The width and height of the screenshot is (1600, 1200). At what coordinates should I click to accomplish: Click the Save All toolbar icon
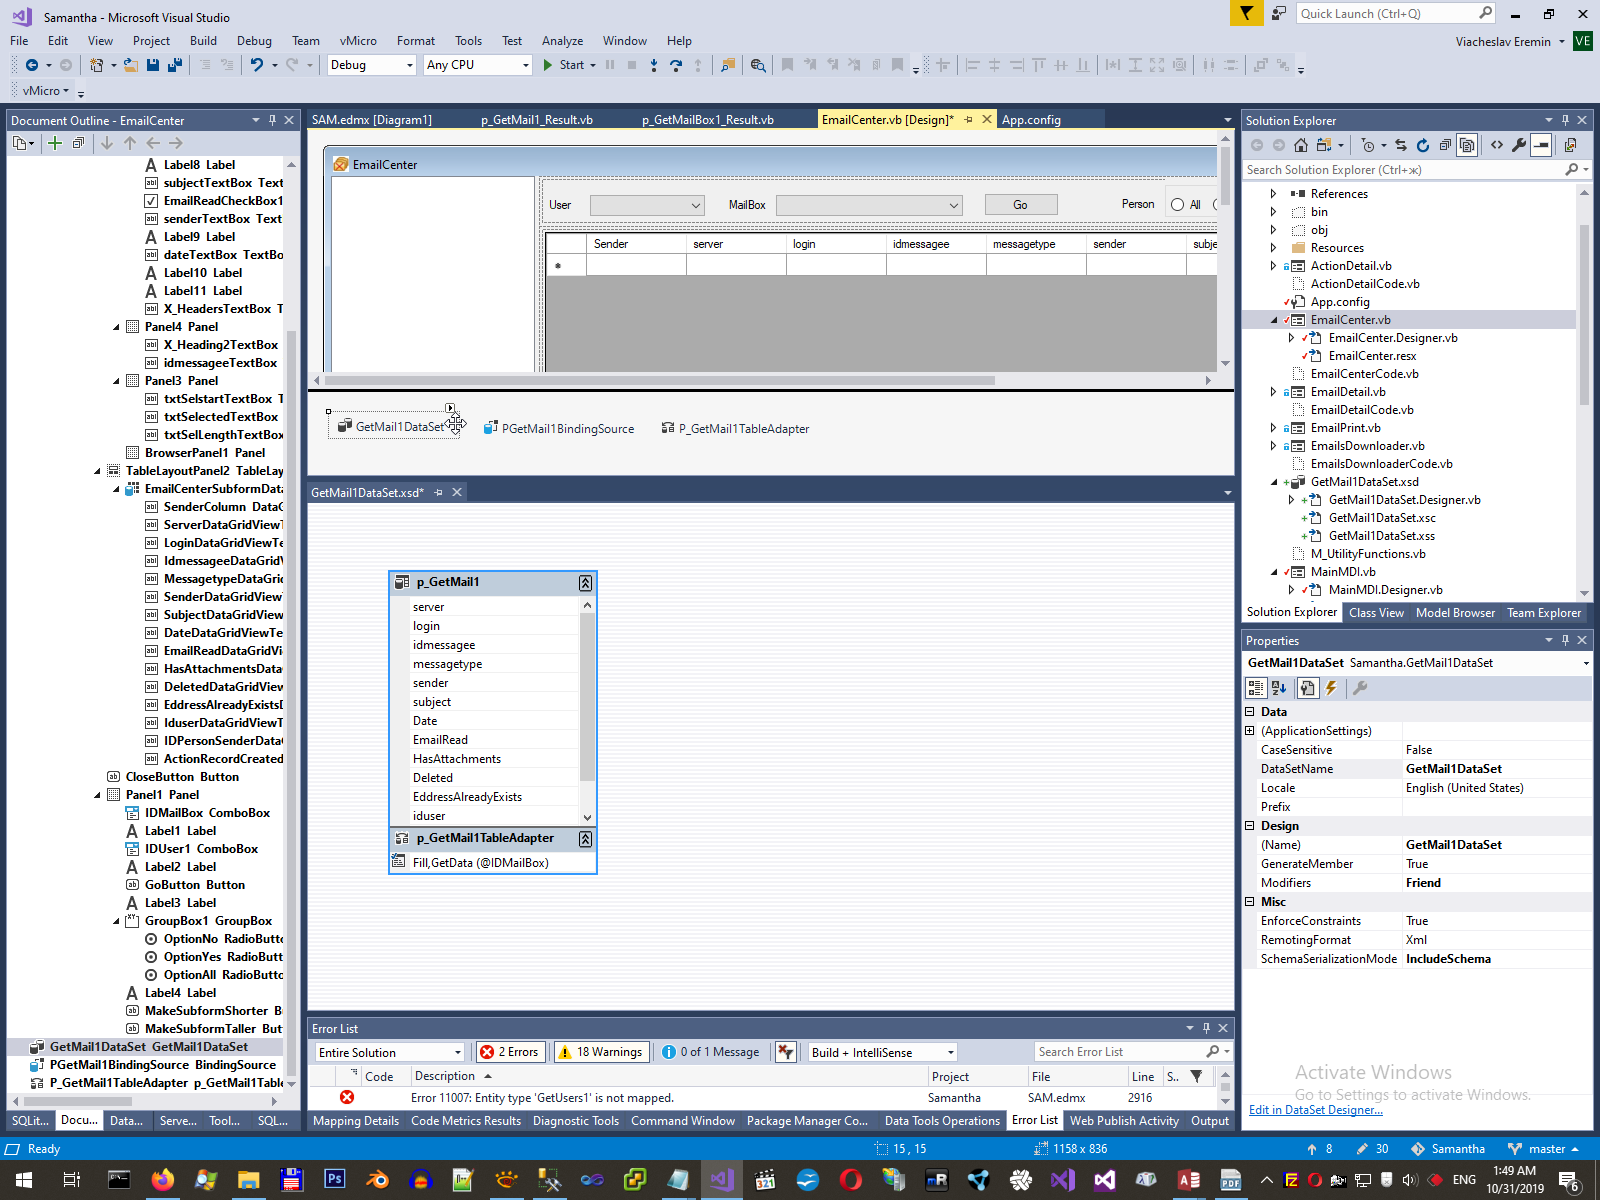click(x=175, y=65)
